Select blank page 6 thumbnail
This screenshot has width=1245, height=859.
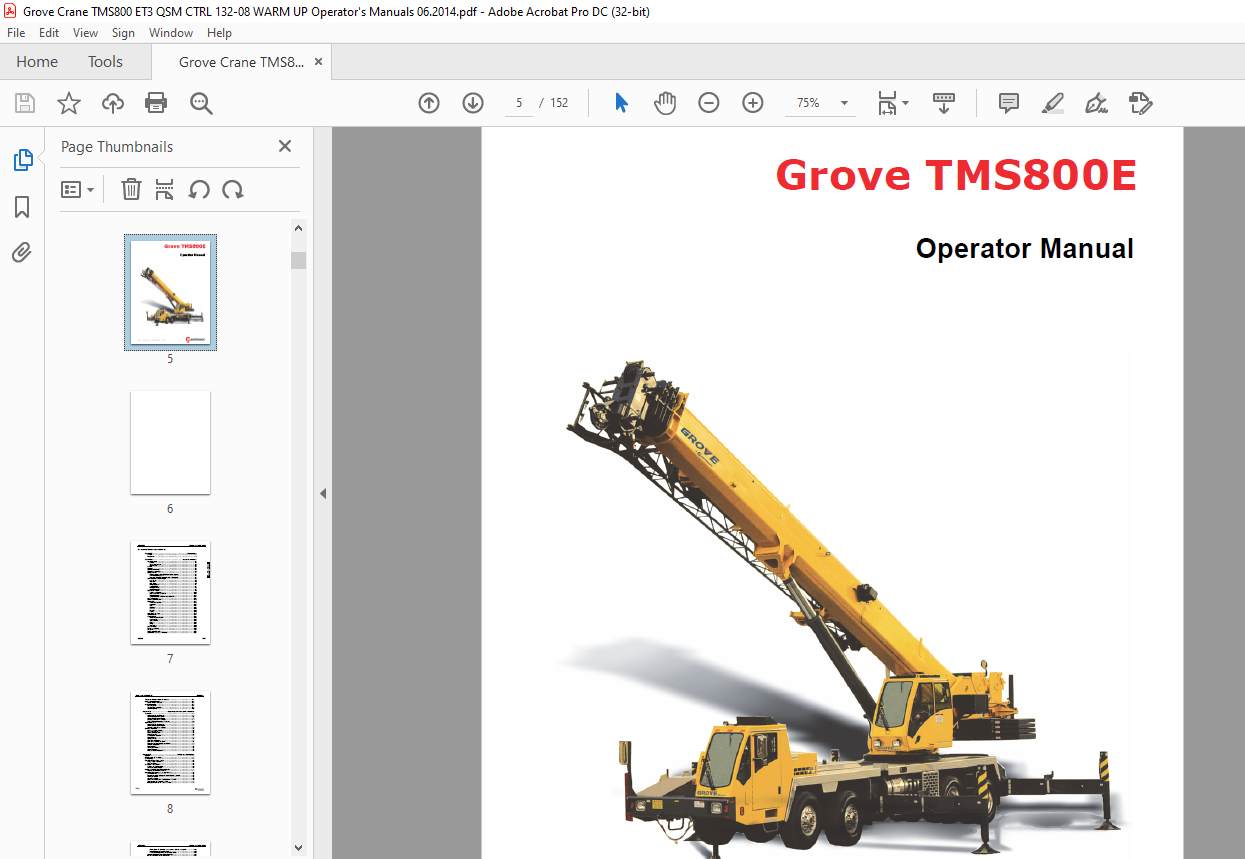(x=170, y=443)
